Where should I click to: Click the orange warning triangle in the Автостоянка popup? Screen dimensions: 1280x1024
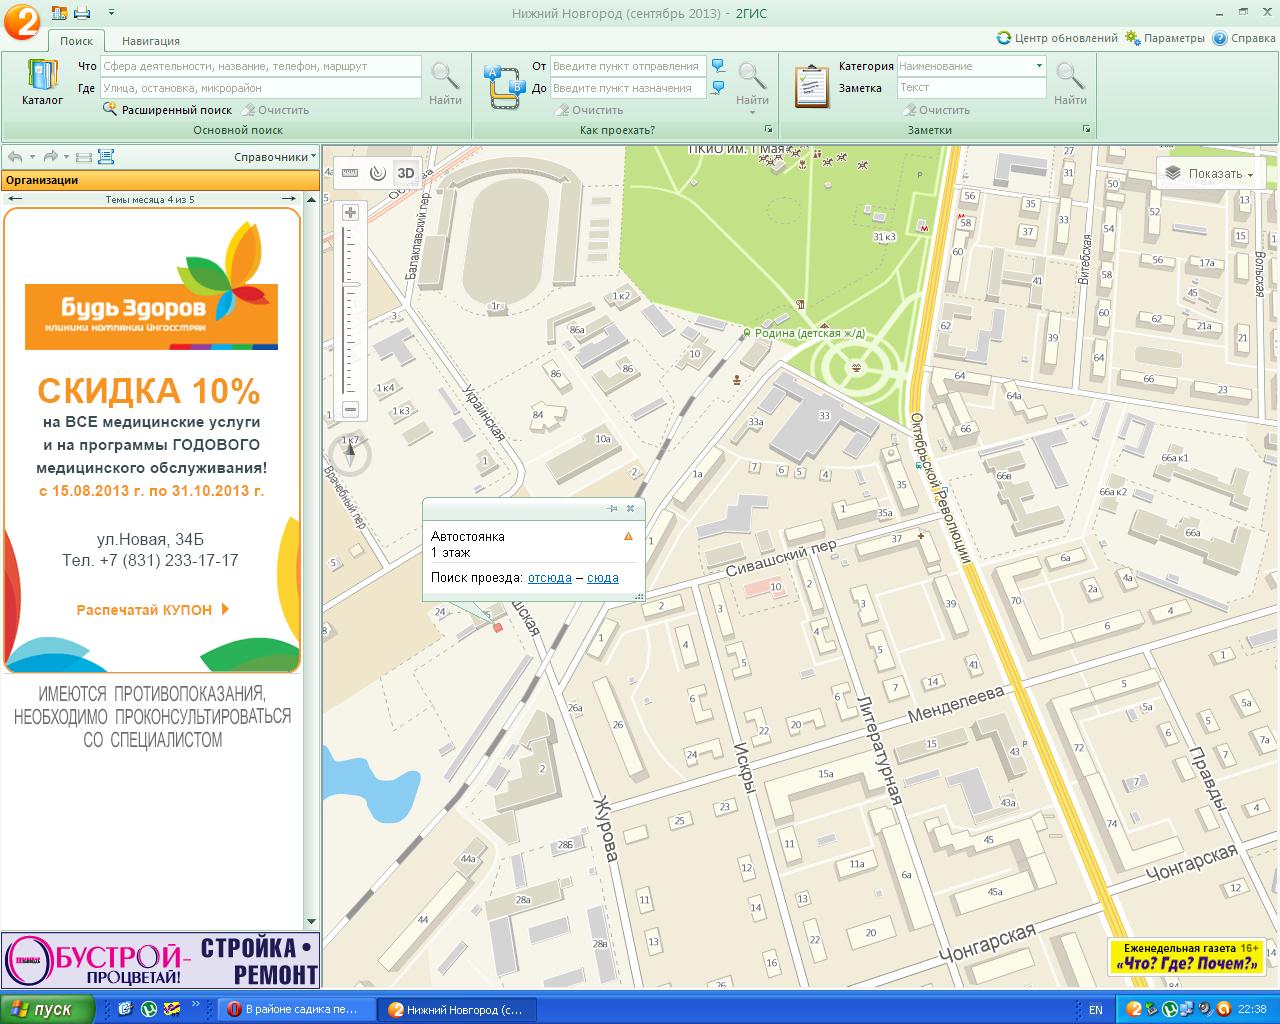(628, 536)
